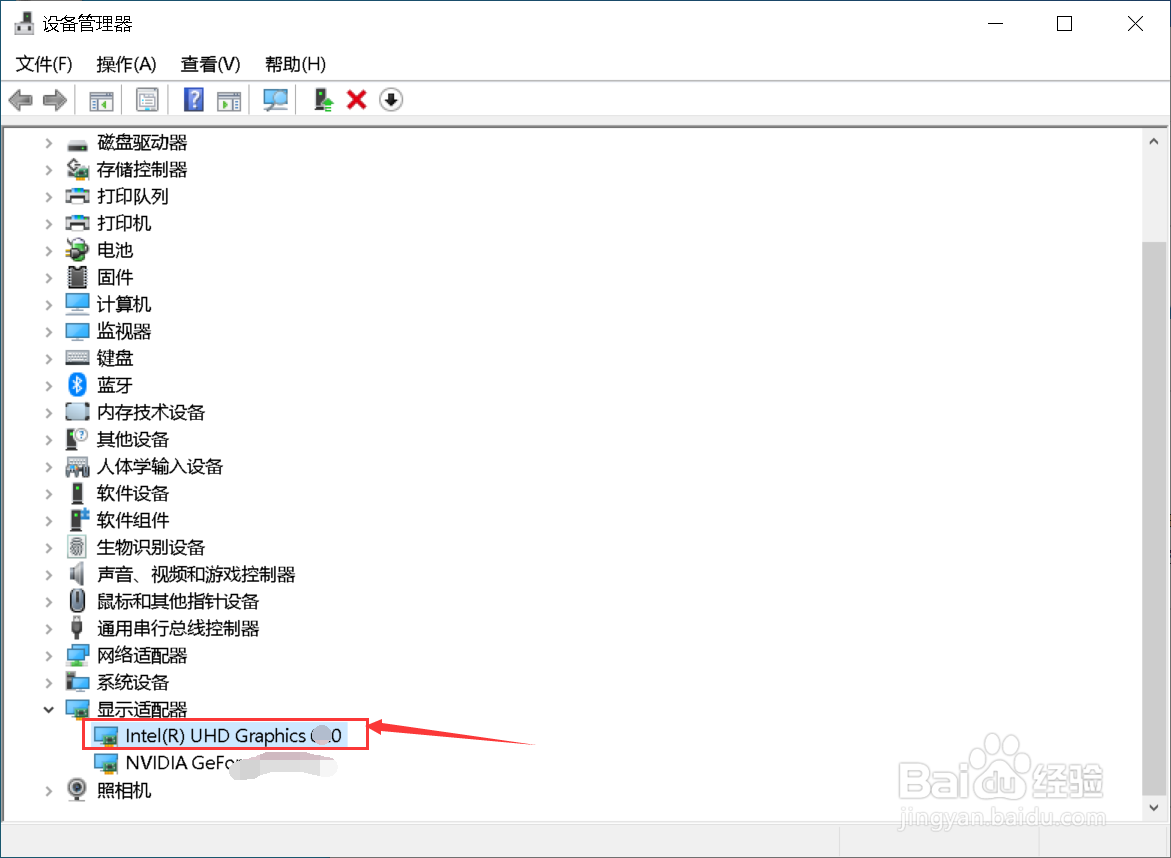Select the 打印机 label
This screenshot has width=1171, height=858.
tap(124, 223)
